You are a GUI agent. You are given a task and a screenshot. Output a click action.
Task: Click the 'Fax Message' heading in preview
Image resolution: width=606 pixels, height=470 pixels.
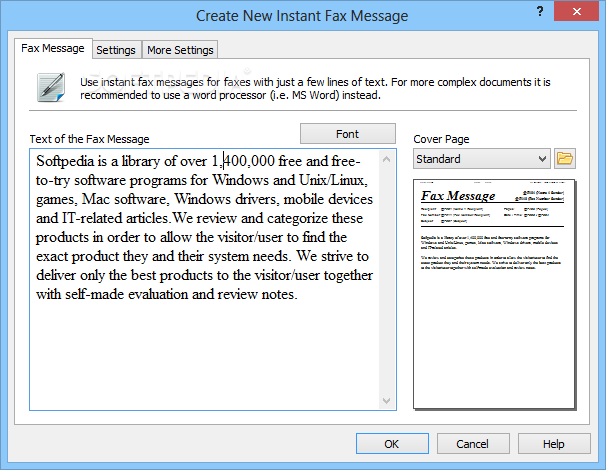click(458, 196)
